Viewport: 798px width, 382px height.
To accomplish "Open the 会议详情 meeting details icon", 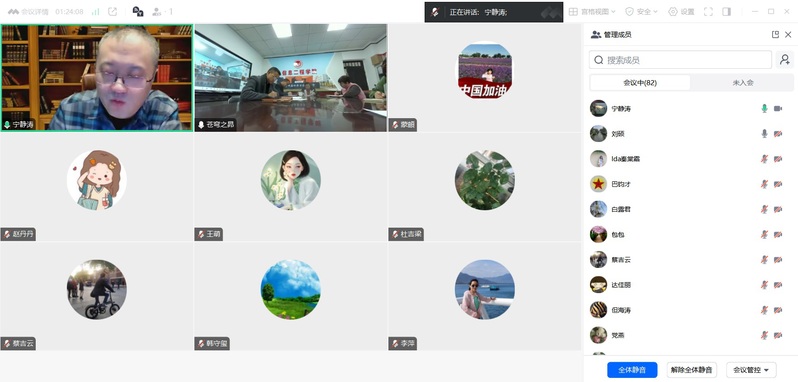I will click(x=13, y=12).
